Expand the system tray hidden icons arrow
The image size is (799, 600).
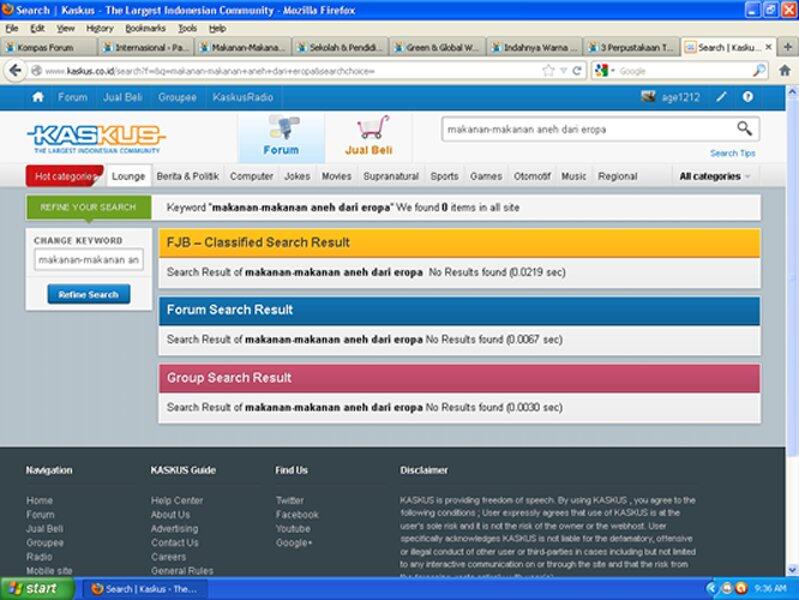(x=711, y=588)
